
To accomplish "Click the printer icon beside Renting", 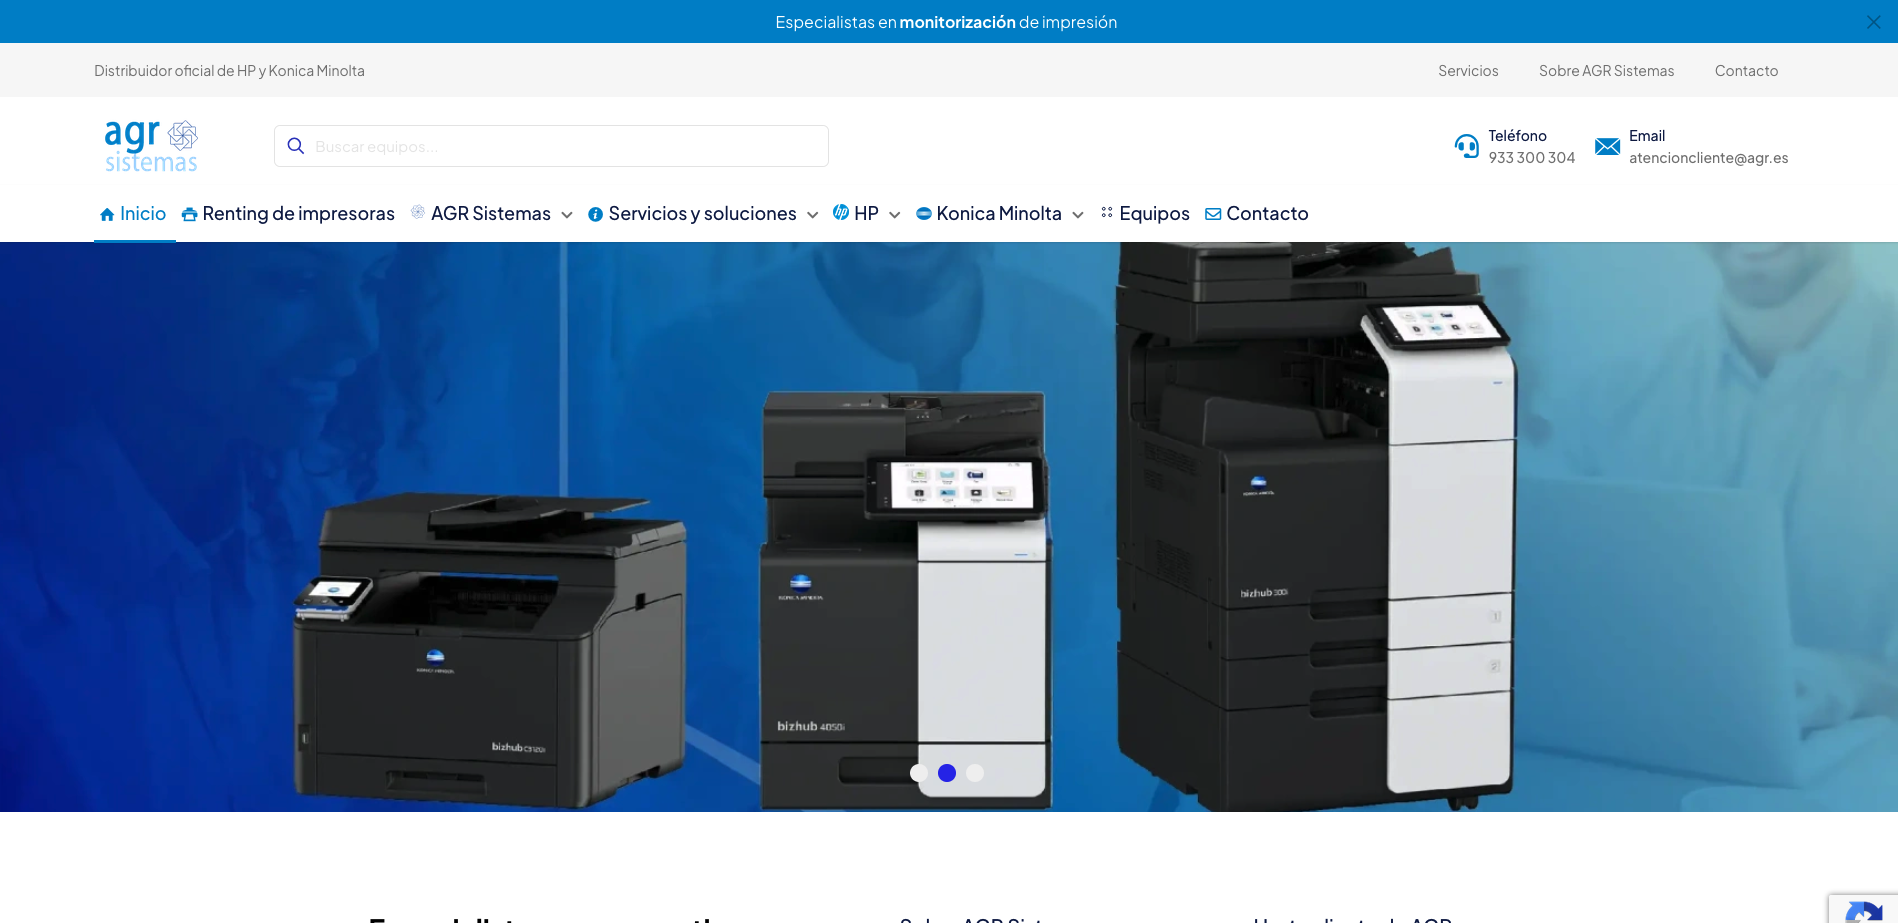I will (189, 214).
